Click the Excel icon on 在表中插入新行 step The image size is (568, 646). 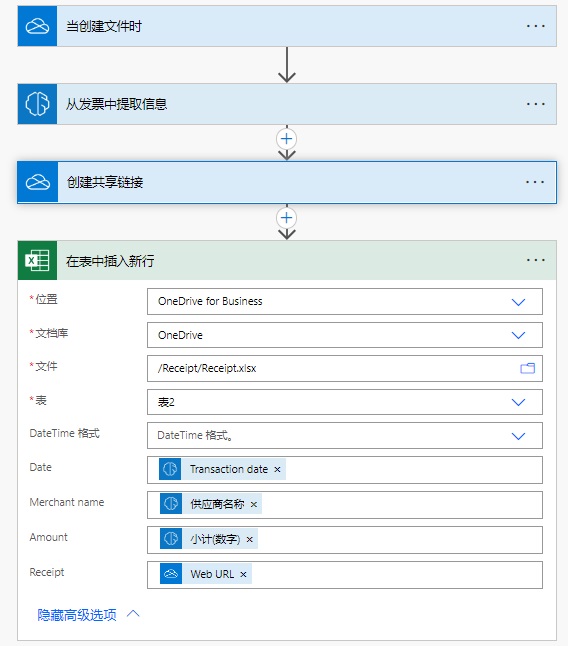click(37, 261)
